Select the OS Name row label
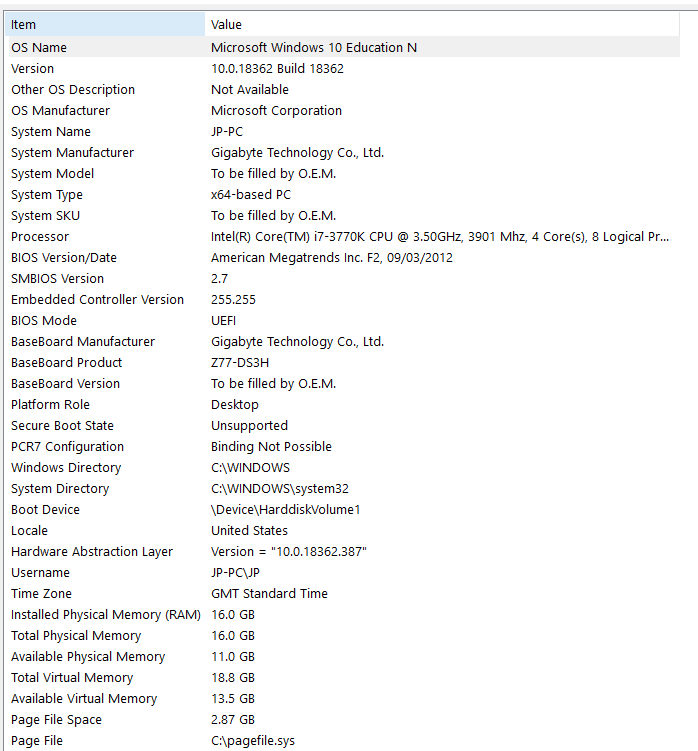This screenshot has width=698, height=751. coord(39,47)
